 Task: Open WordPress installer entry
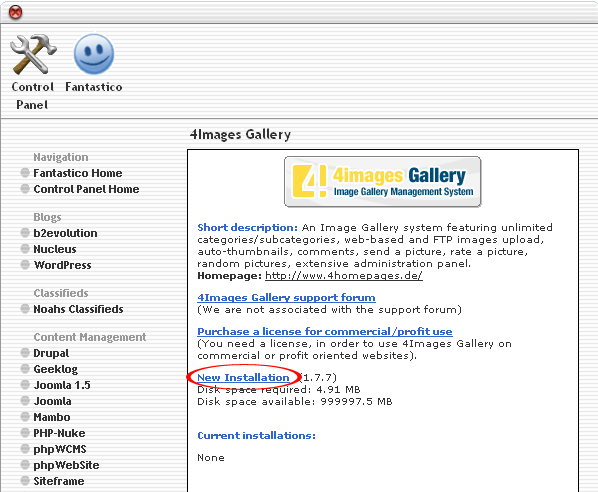(63, 265)
